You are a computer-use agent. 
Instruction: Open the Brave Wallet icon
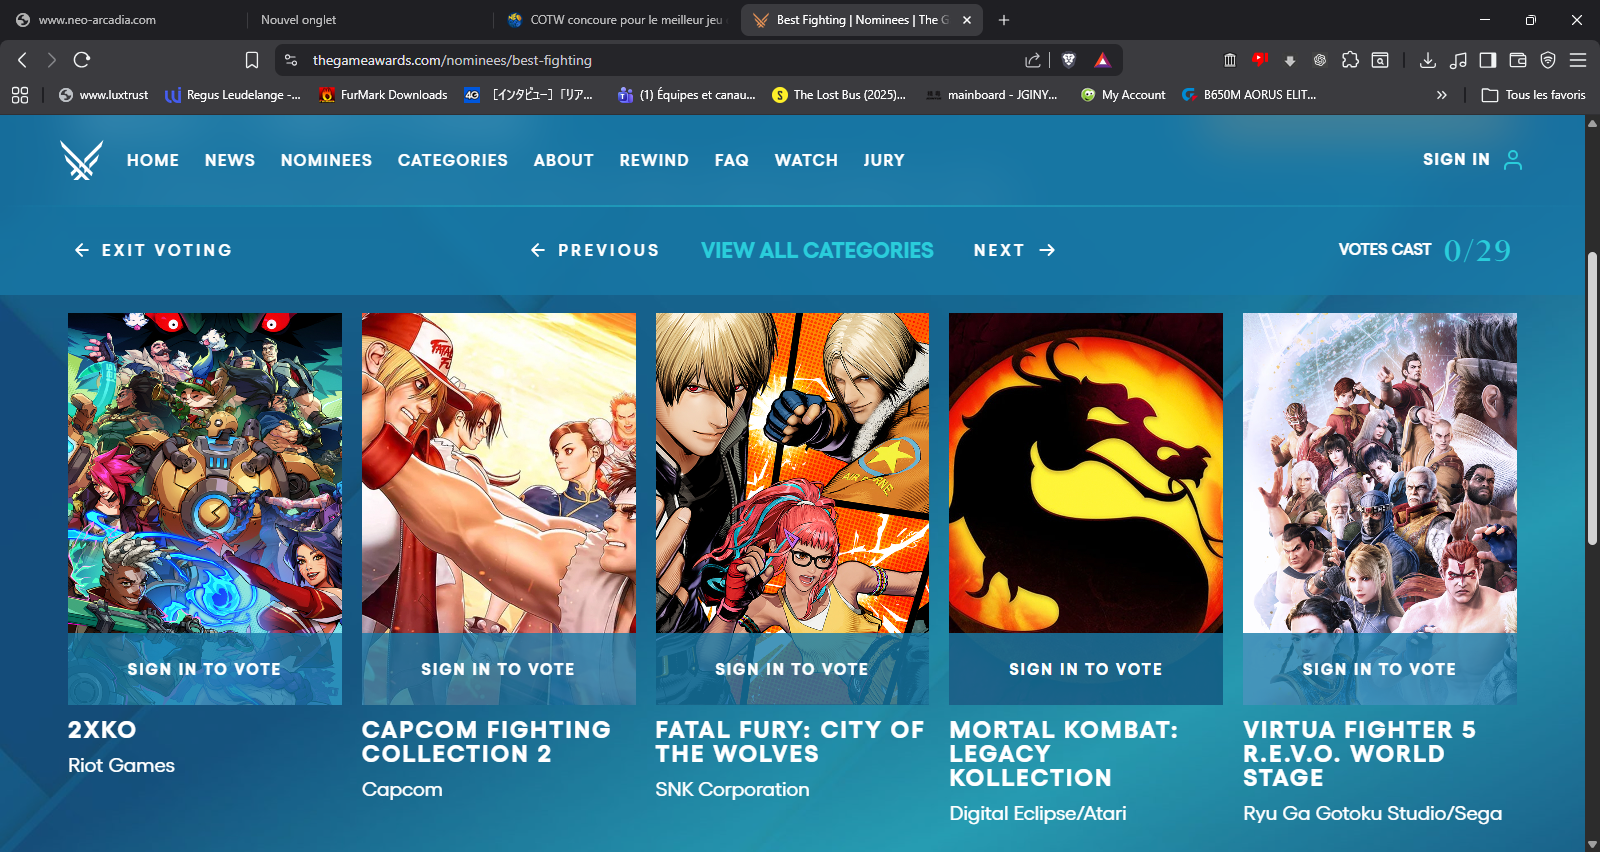pyautogui.click(x=1517, y=60)
